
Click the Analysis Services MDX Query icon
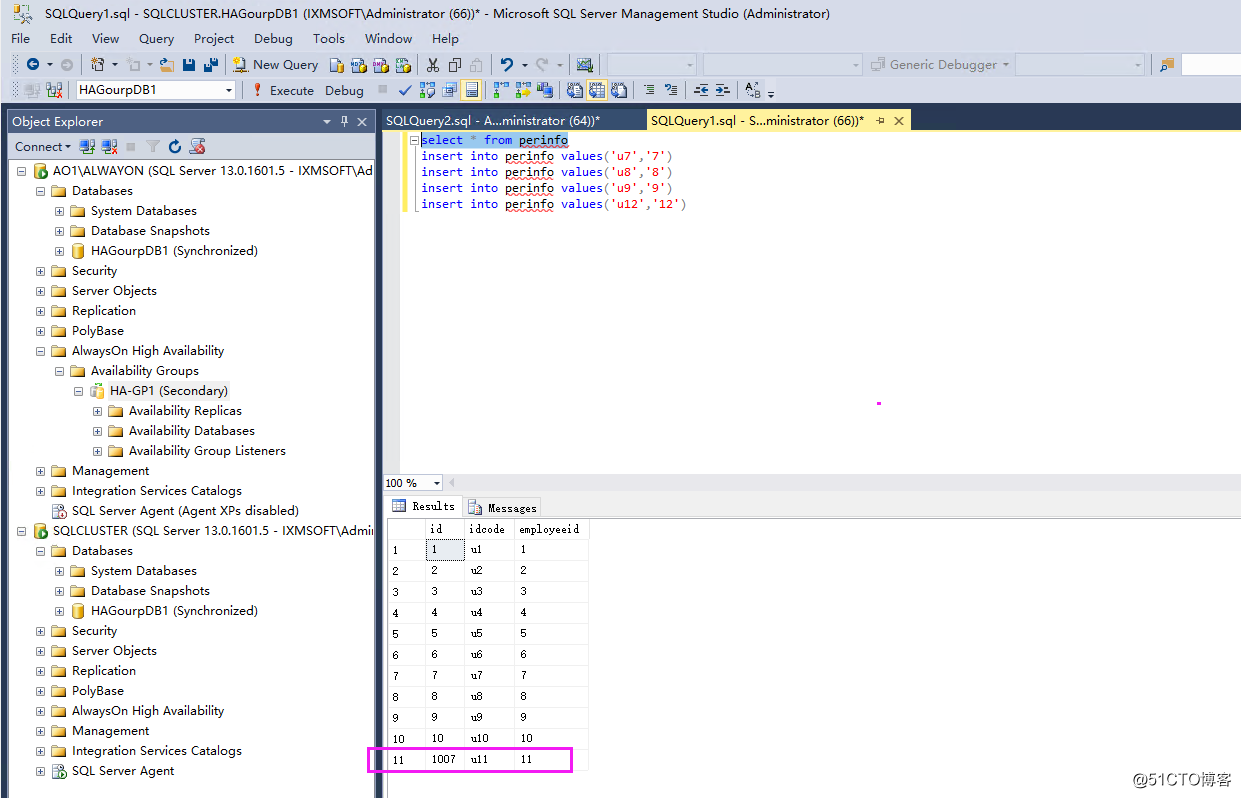click(359, 65)
